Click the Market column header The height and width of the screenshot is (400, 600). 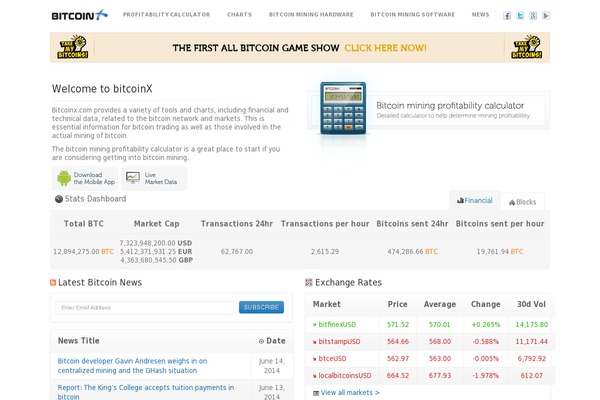tap(326, 304)
